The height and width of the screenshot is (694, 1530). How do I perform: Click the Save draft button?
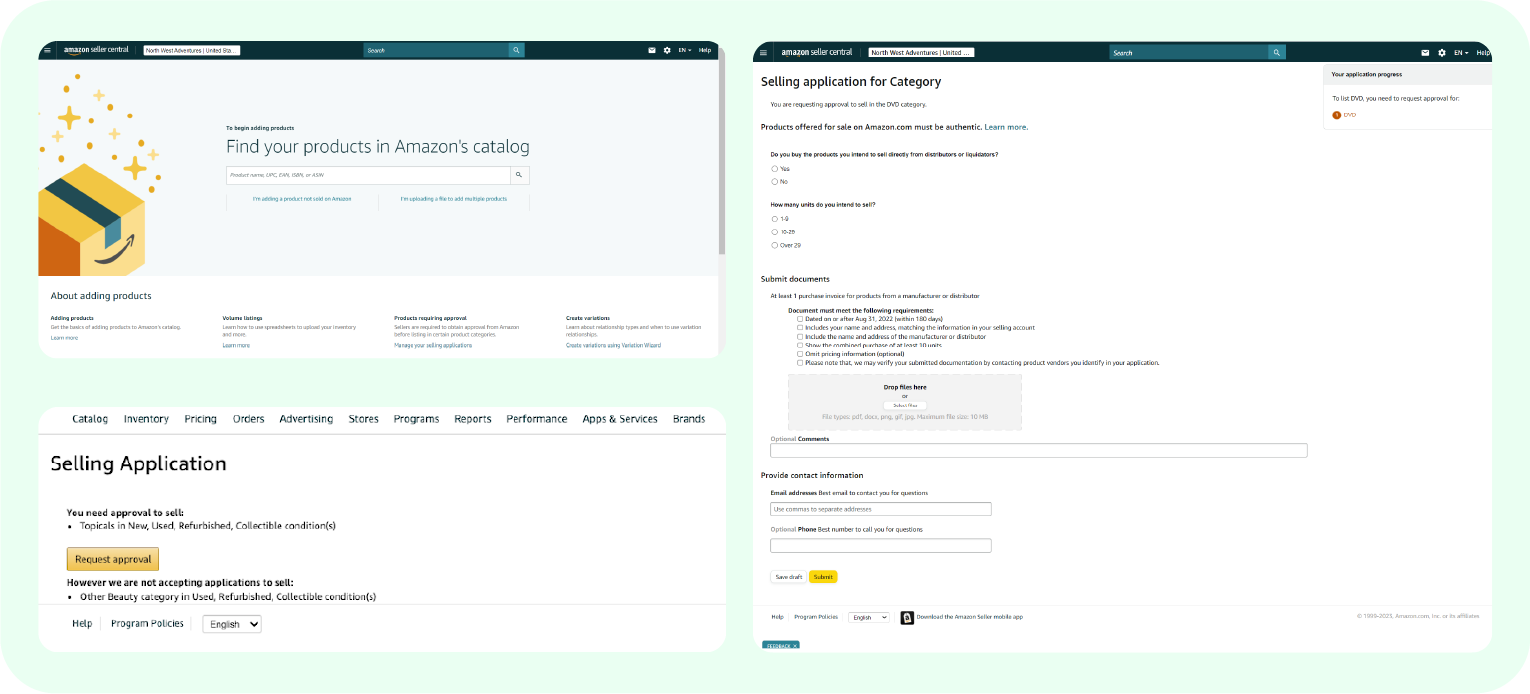click(x=788, y=577)
